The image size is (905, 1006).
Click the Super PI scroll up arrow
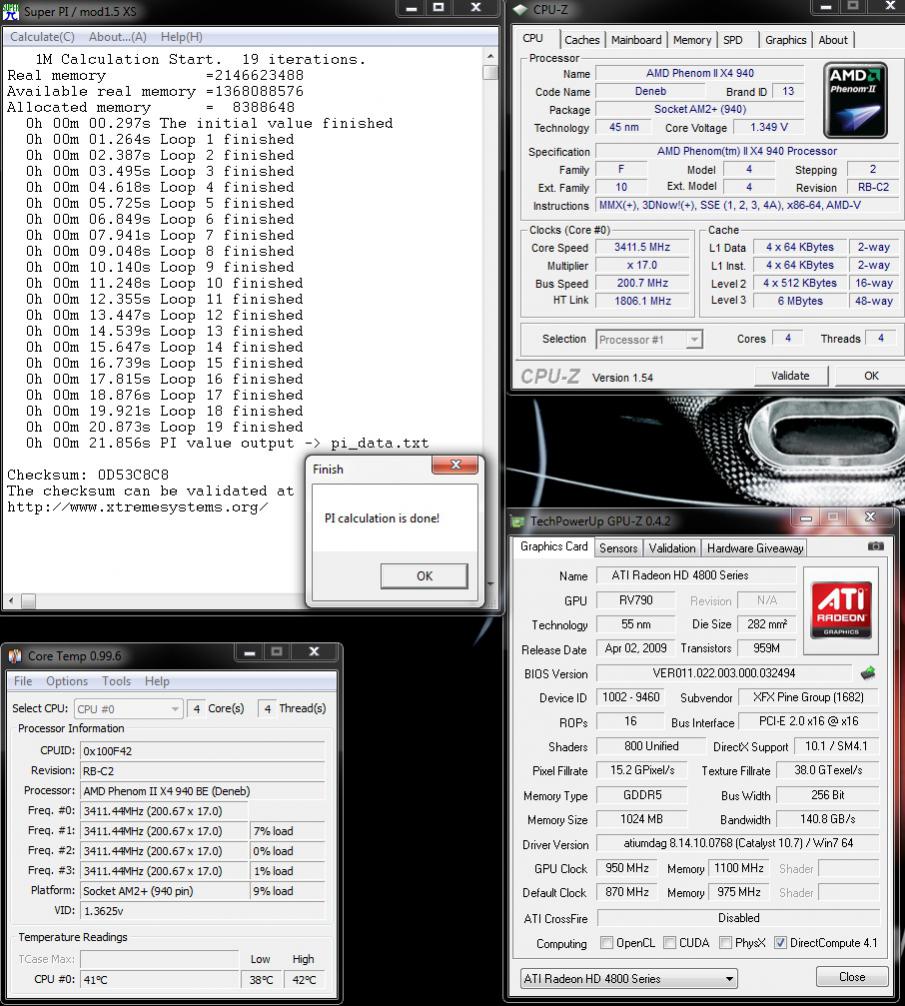pos(491,56)
